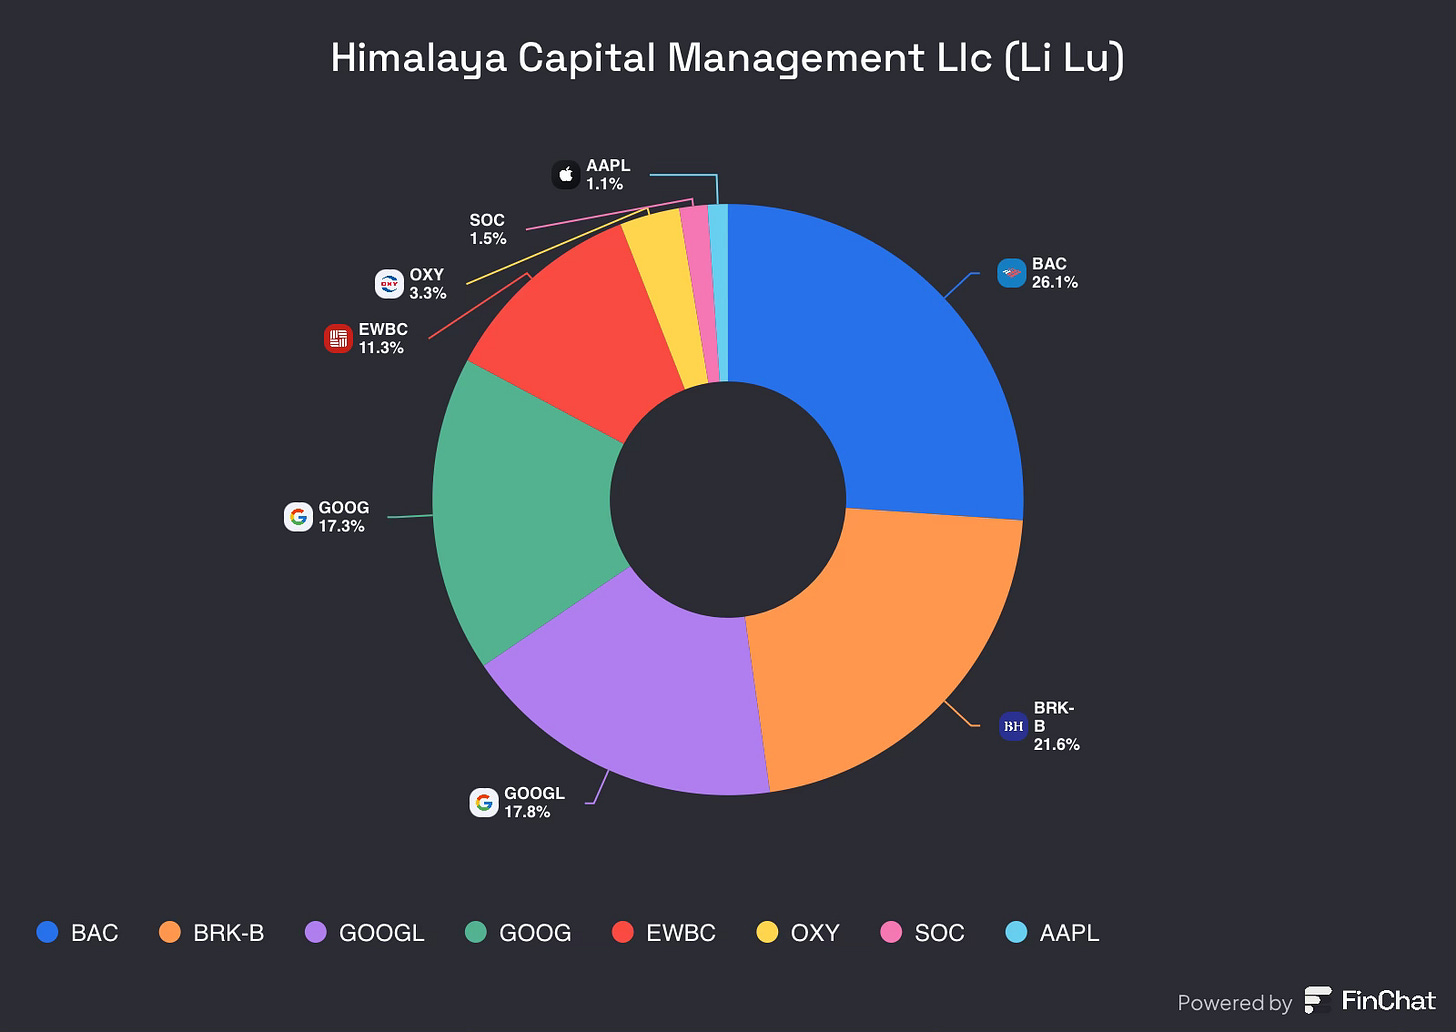The width and height of the screenshot is (1456, 1032).
Task: Click the Occidental OXY logo icon
Action: pyautogui.click(x=389, y=284)
